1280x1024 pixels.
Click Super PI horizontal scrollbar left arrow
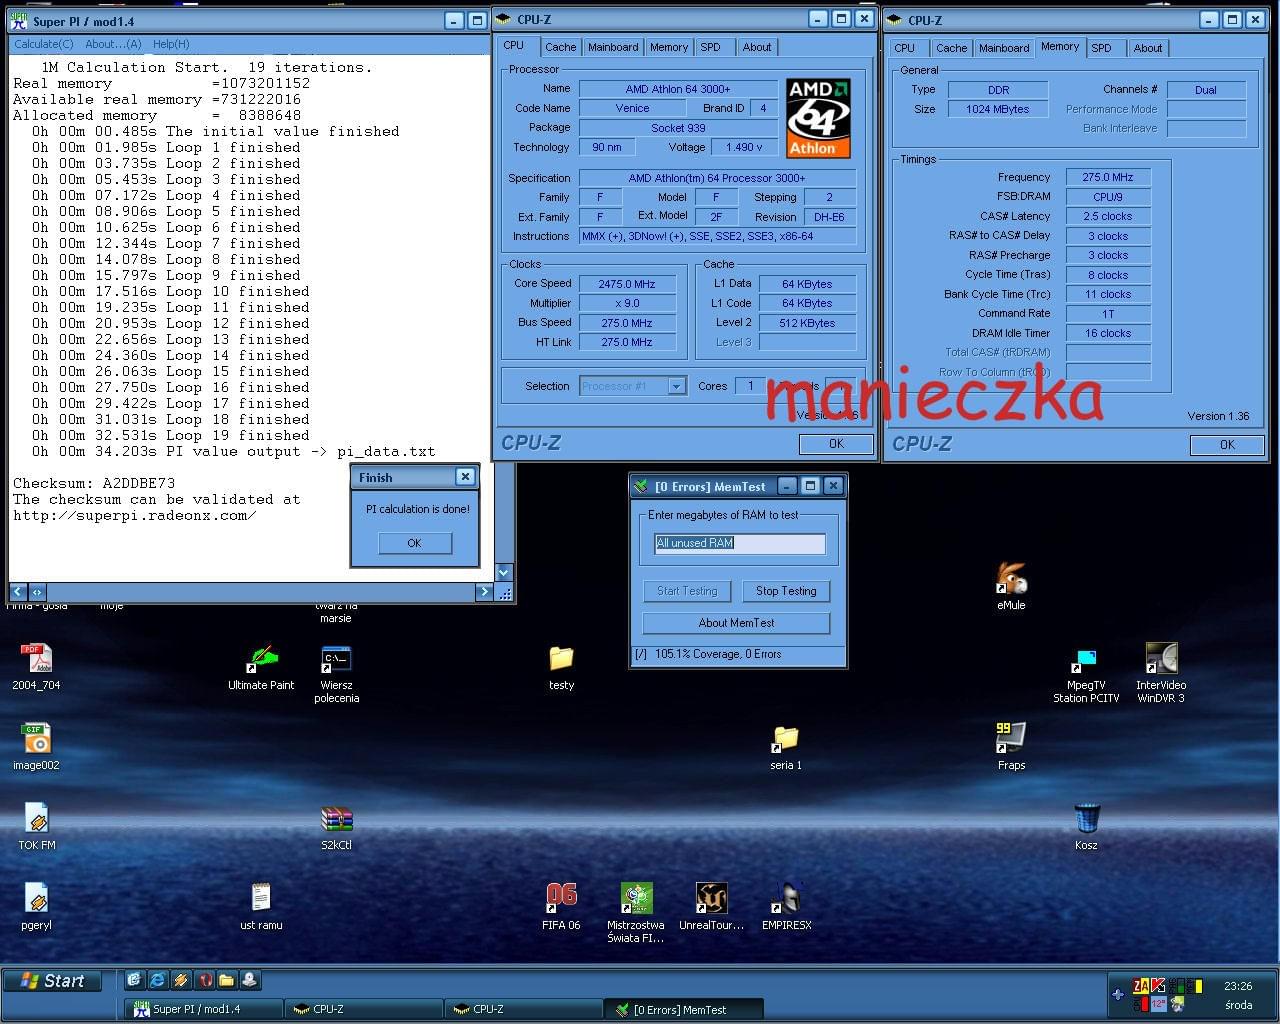coord(18,592)
